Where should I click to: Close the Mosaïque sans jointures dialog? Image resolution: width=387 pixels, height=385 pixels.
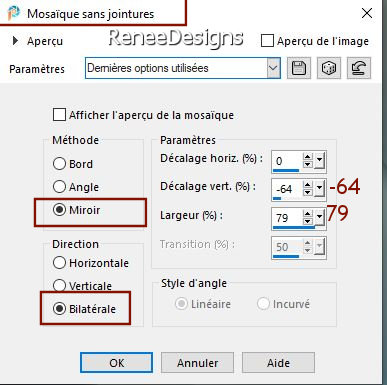[367, 13]
